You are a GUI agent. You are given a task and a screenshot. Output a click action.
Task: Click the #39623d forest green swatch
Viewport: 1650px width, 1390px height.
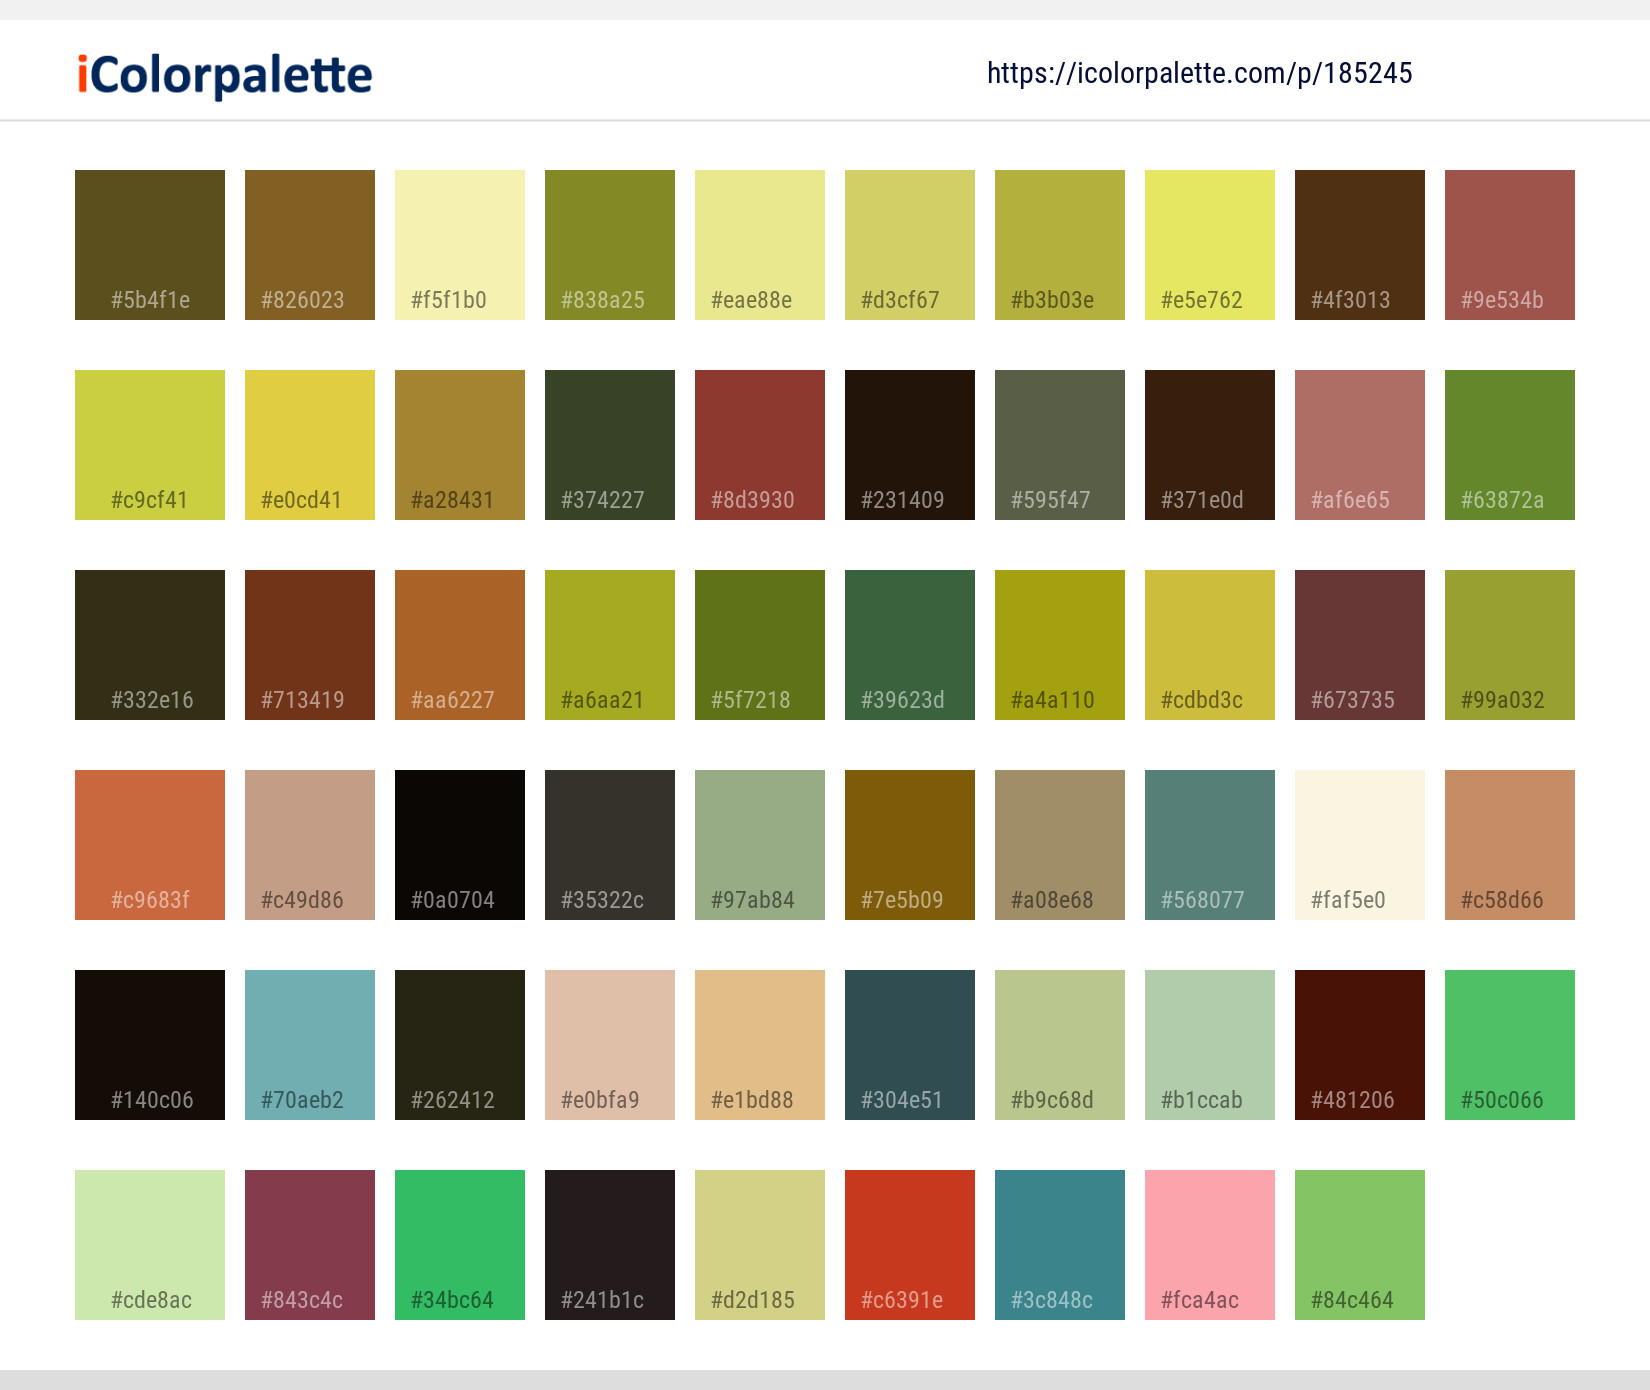[910, 645]
